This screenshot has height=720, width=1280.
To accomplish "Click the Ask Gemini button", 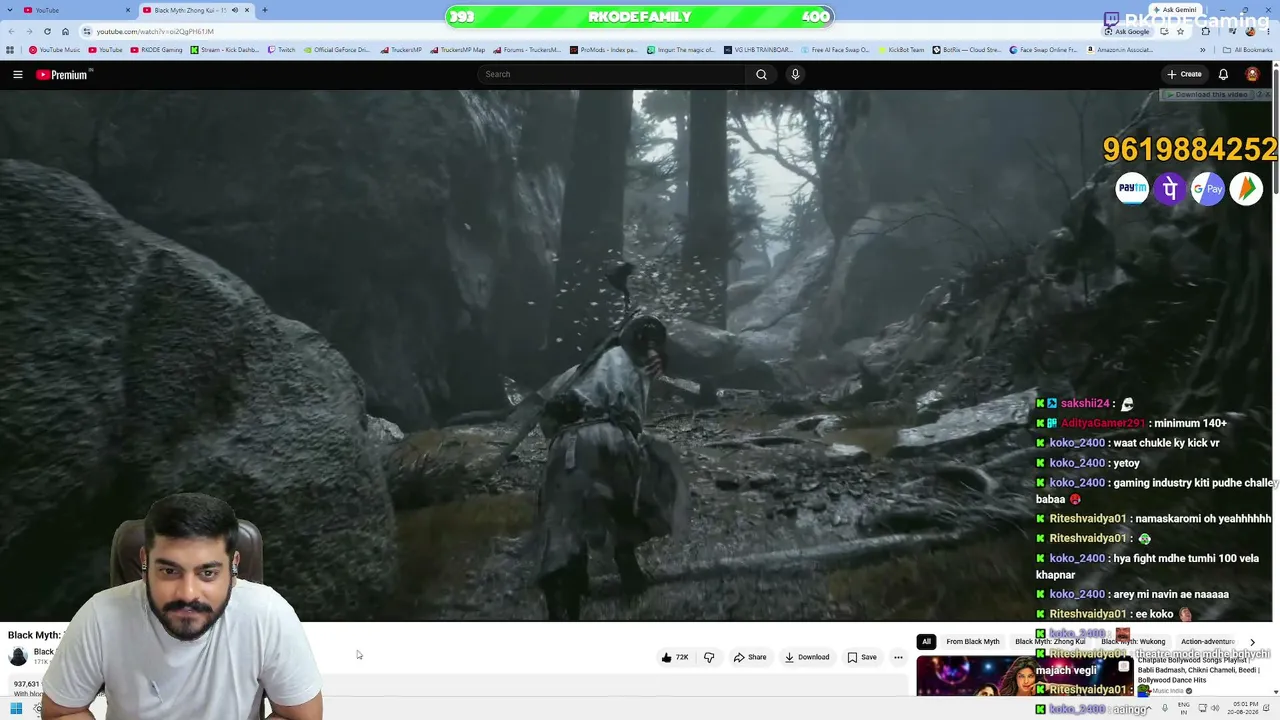I will [x=1175, y=10].
